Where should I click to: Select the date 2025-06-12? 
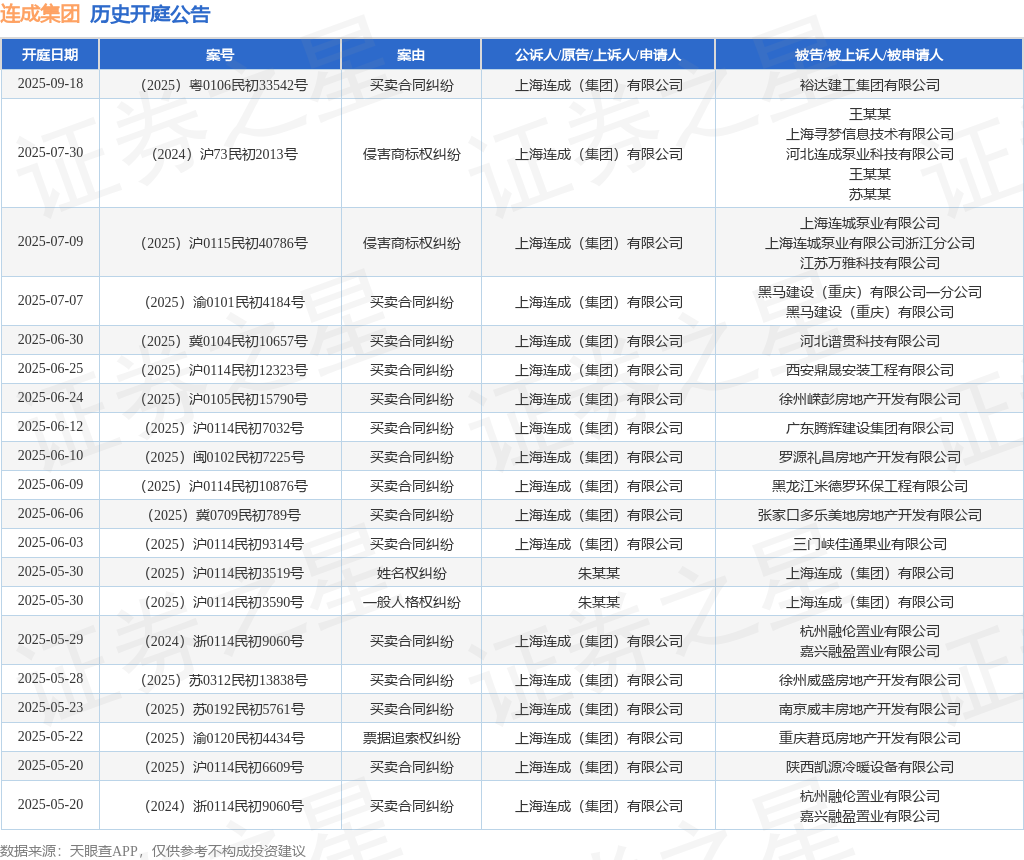click(x=50, y=426)
